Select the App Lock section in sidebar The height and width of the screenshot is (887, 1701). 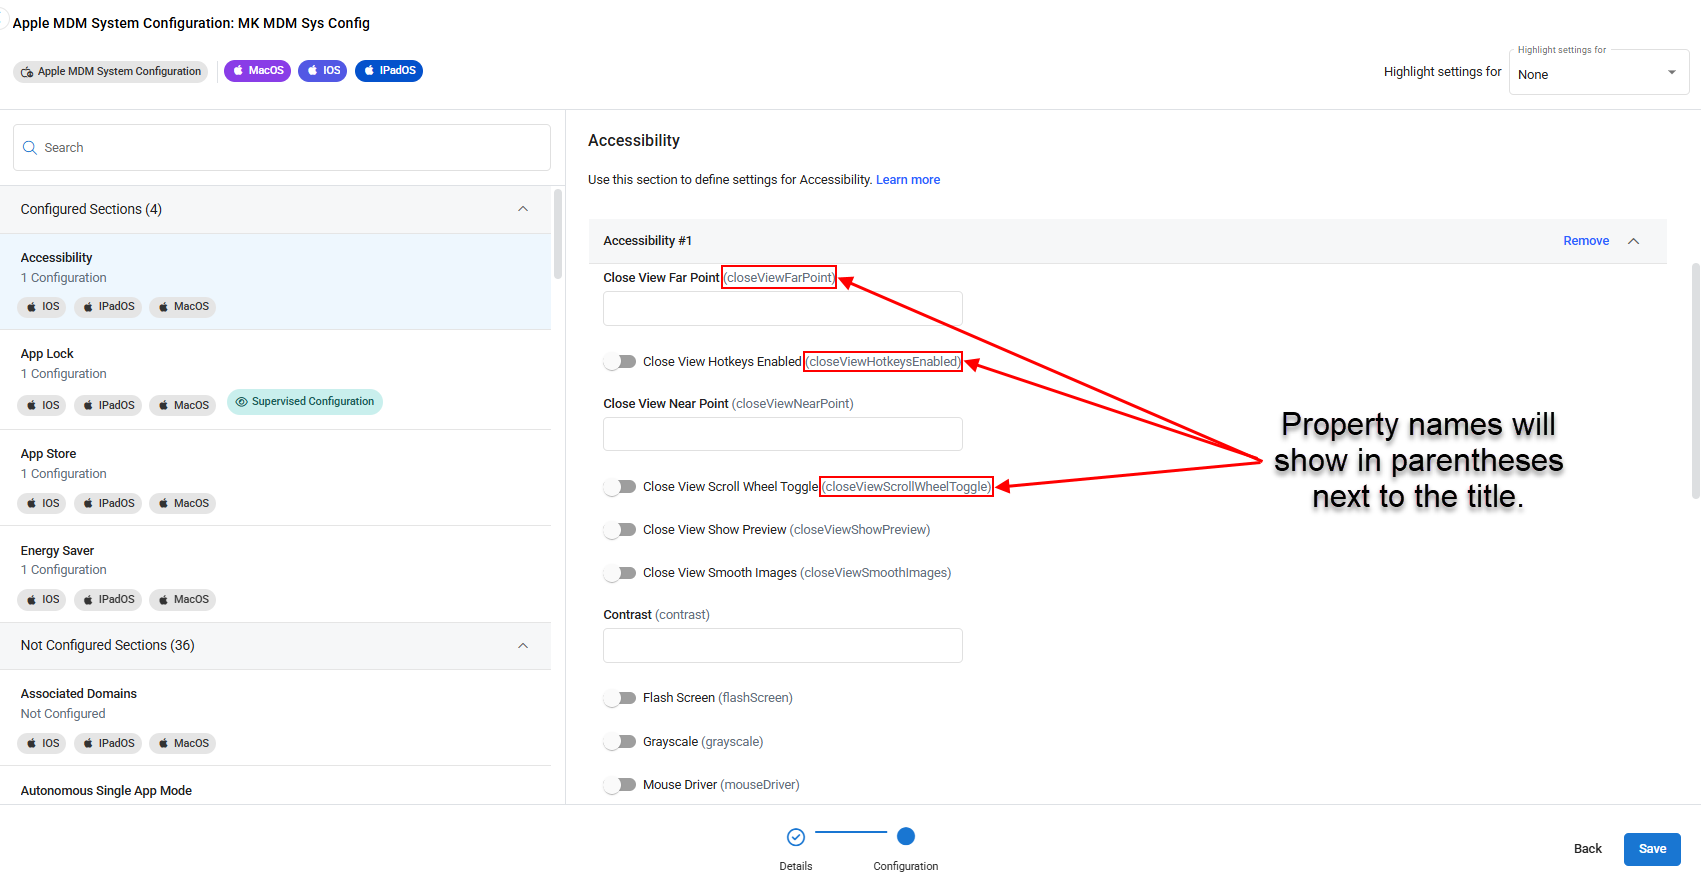[x=275, y=380]
